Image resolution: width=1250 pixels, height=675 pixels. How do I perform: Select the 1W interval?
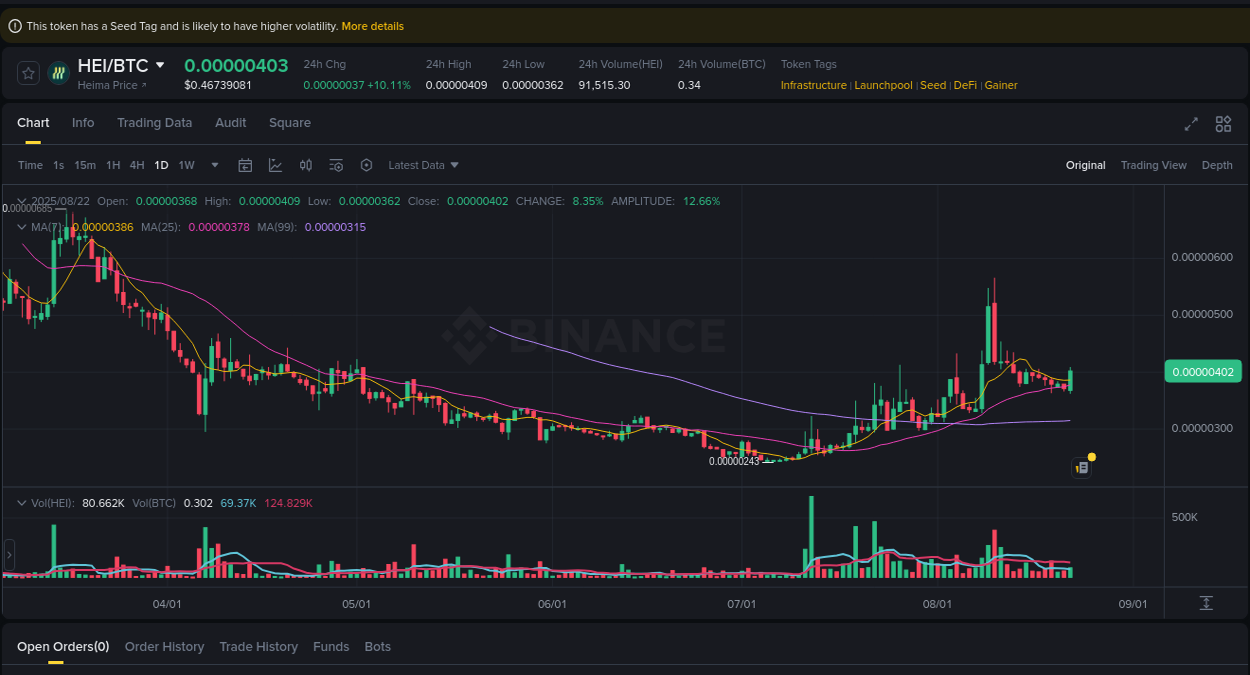pyautogui.click(x=187, y=165)
